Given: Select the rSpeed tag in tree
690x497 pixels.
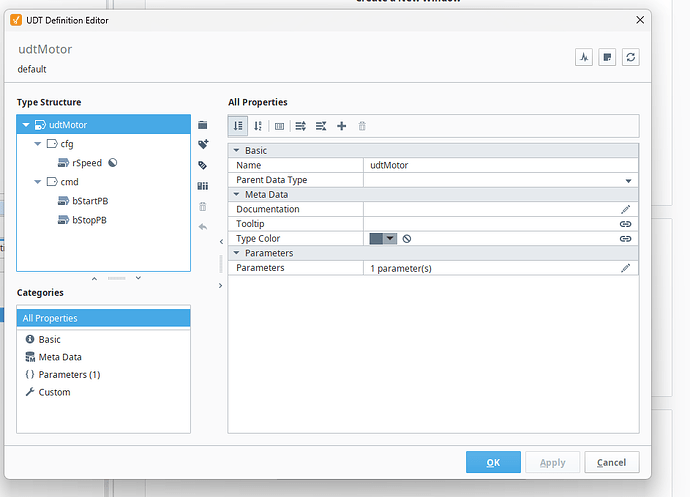Looking at the screenshot, I should (x=87, y=163).
